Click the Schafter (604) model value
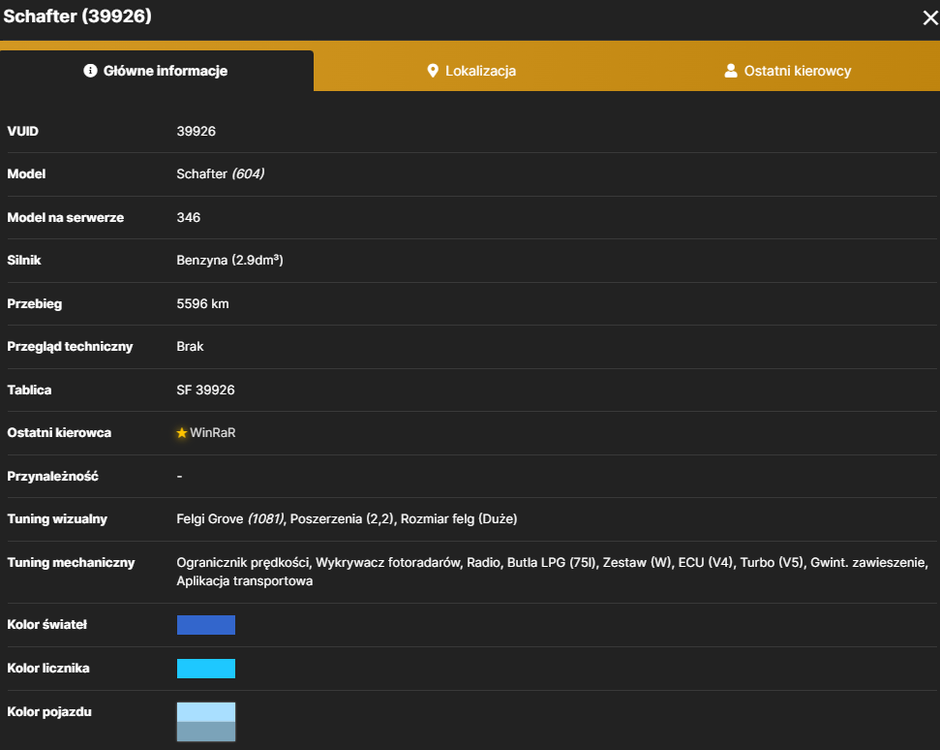Viewport: 940px width, 750px height. pyautogui.click(x=220, y=174)
